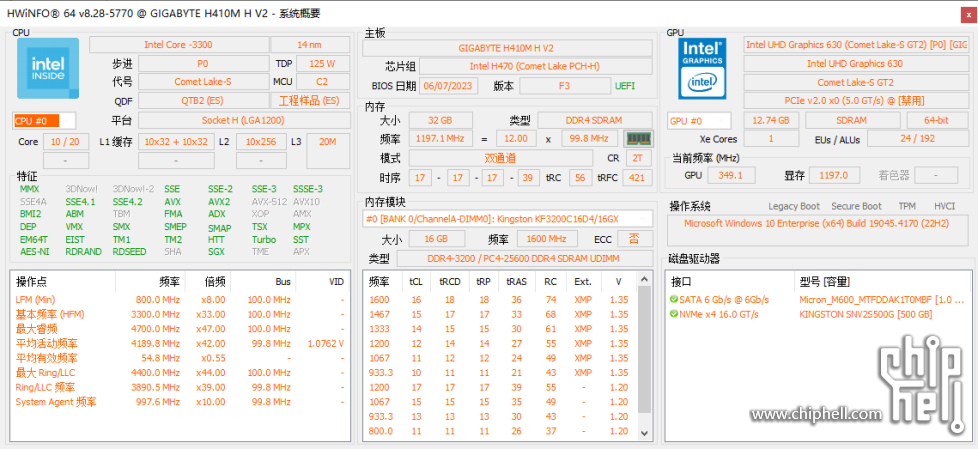Viewport: 978px width, 449px height.
Task: Click the GIGABYTE H410M H V2 motherboard field
Action: click(x=507, y=48)
